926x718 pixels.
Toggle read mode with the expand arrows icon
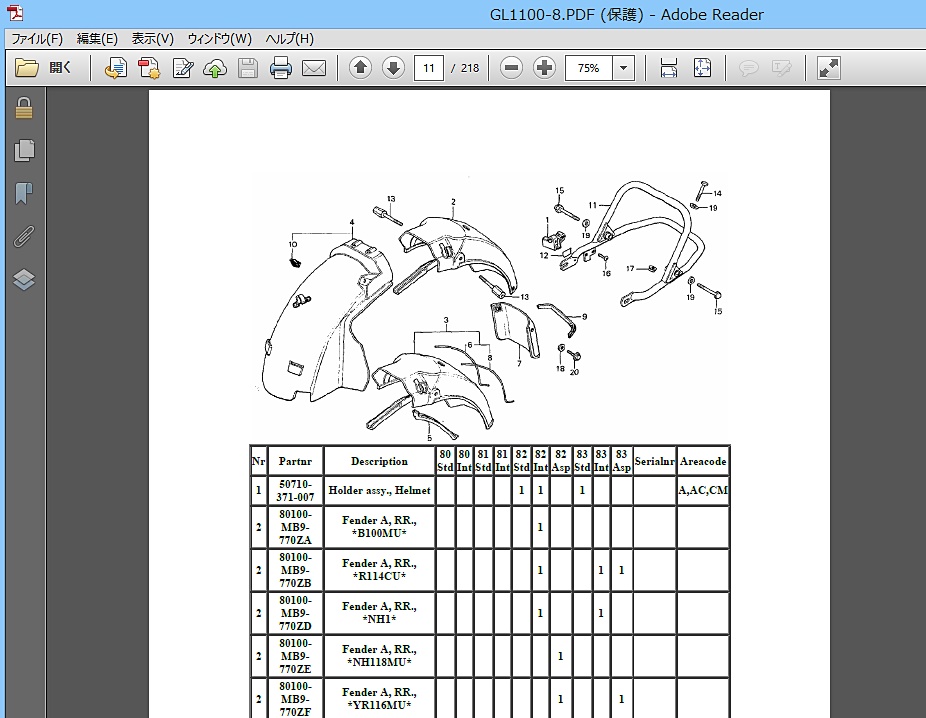[828, 68]
